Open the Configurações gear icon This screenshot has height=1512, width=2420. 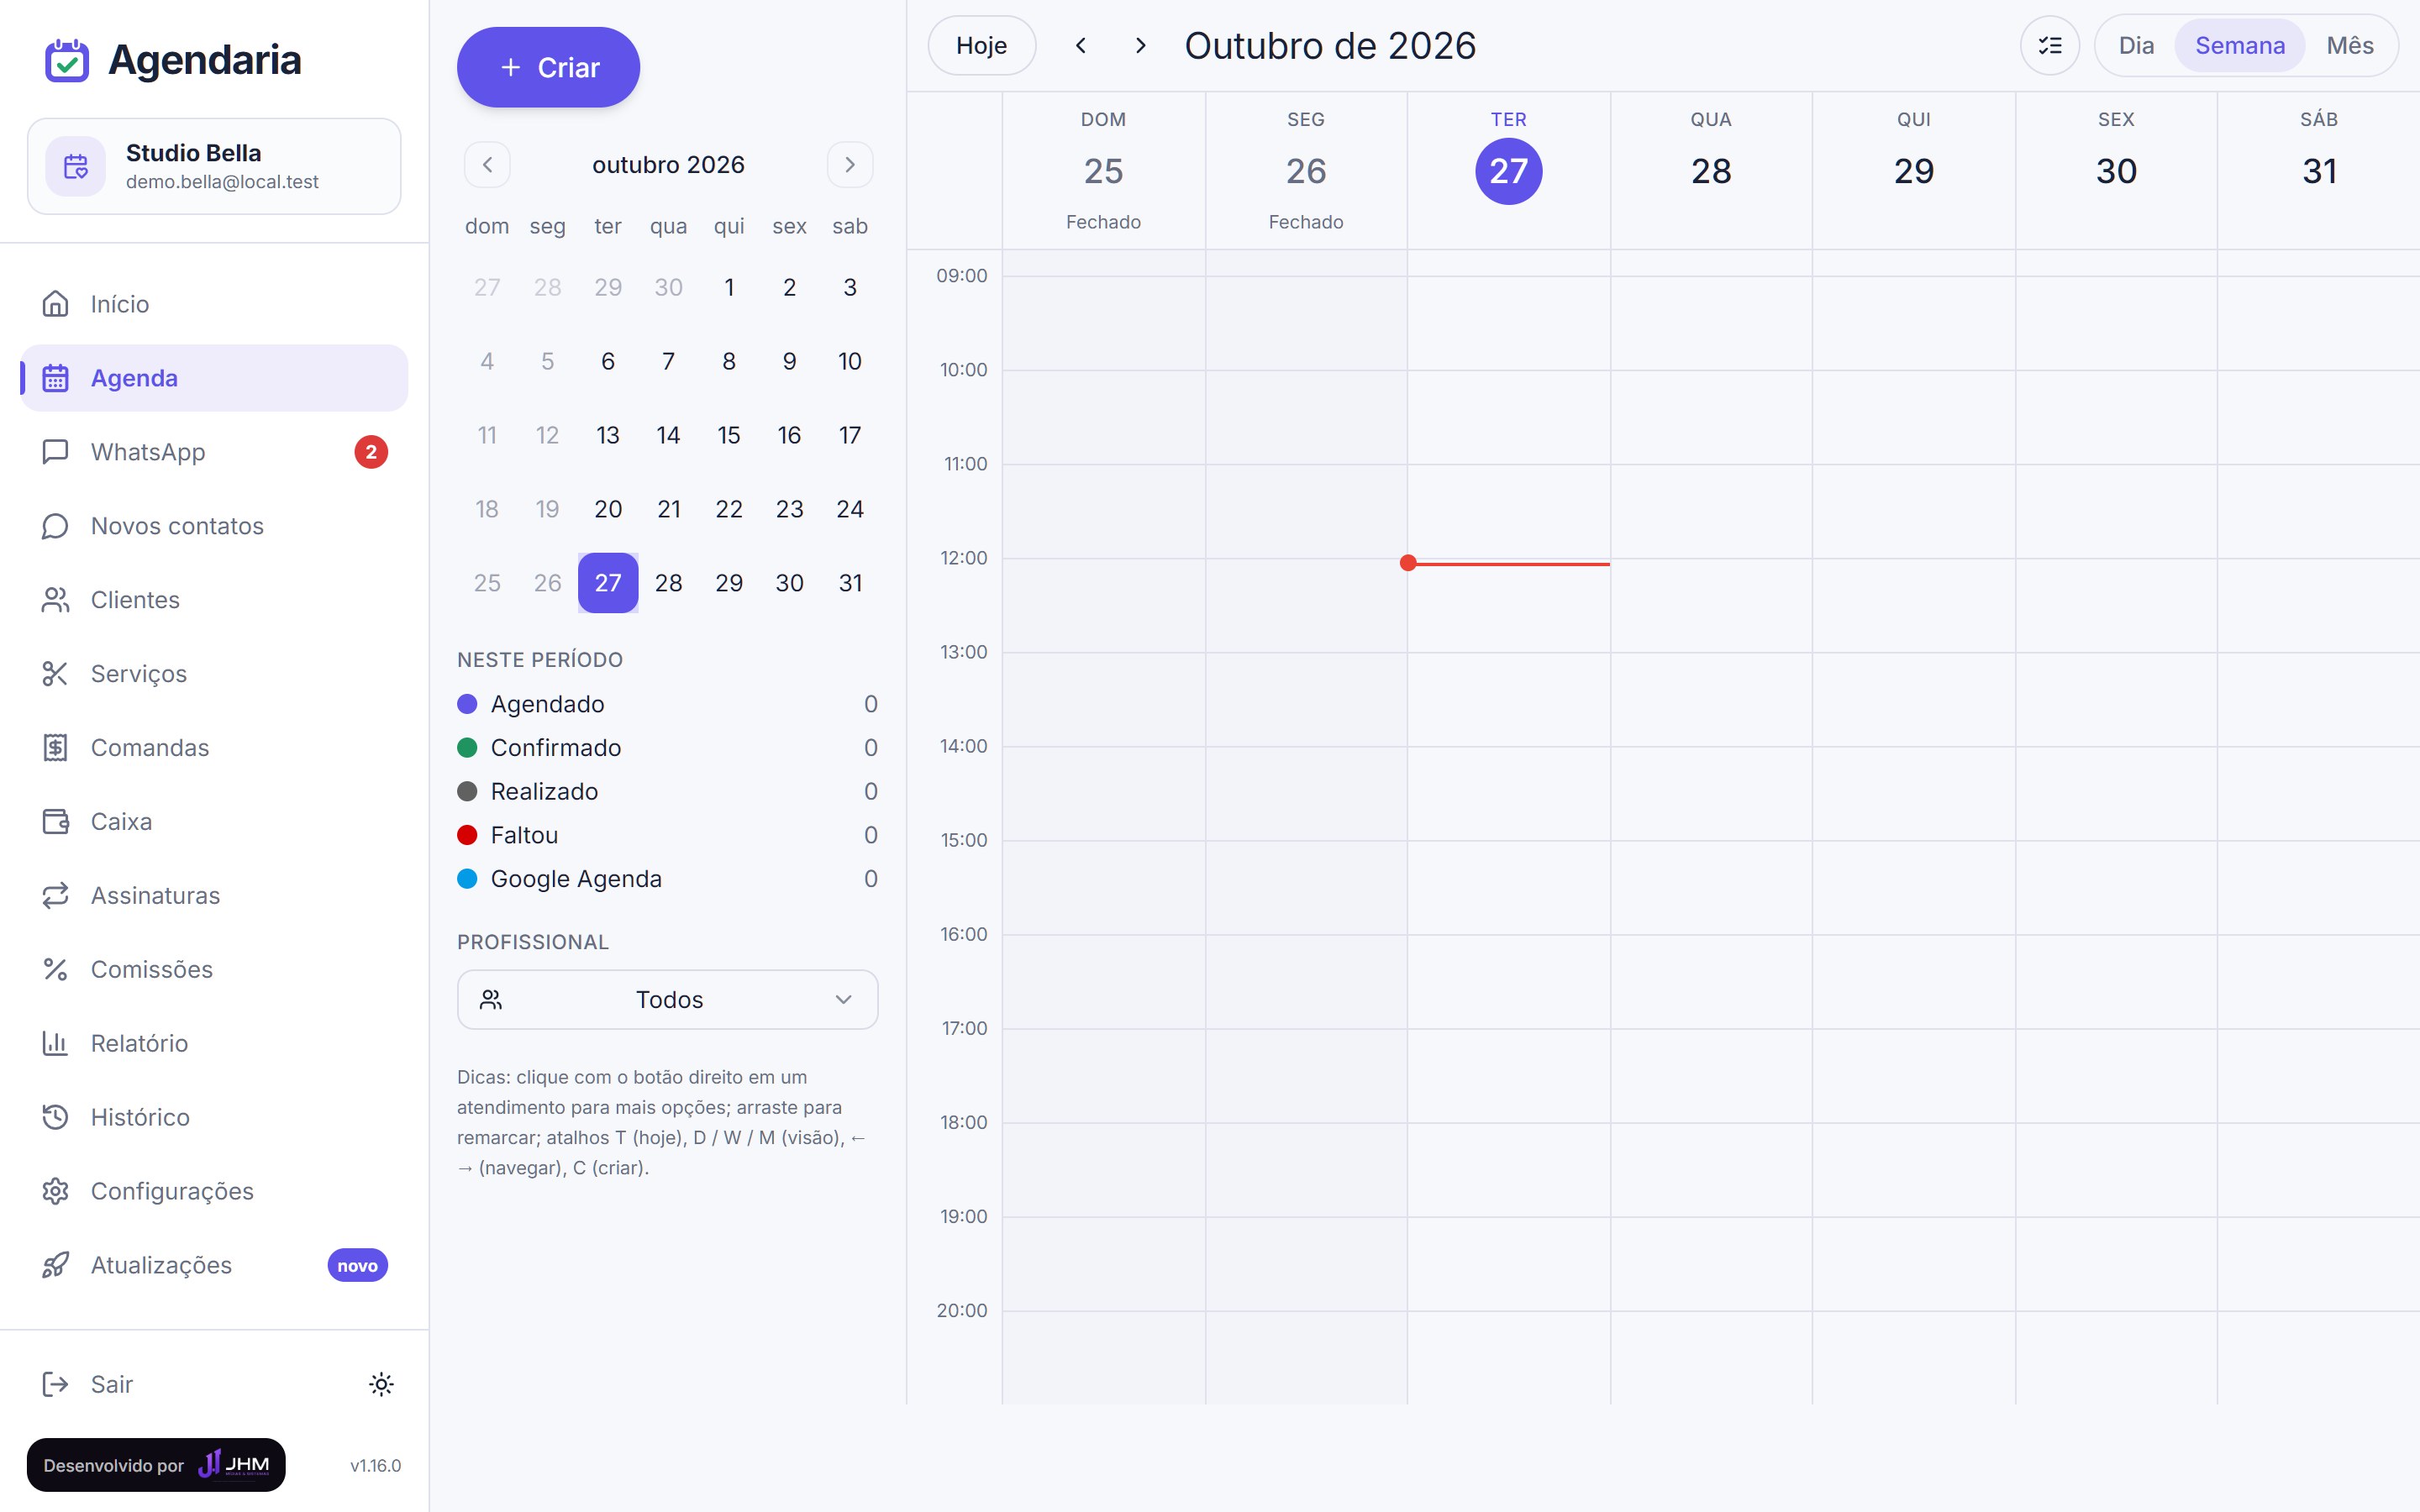point(55,1191)
